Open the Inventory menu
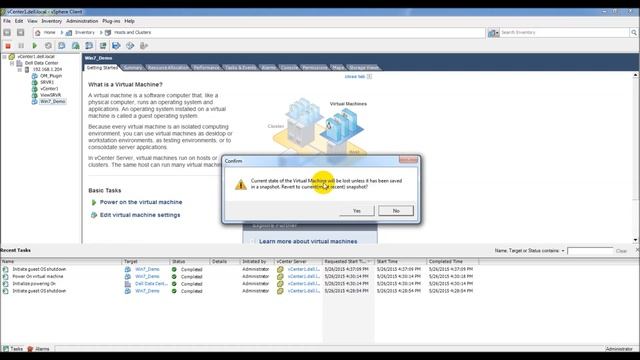Screen dimensions: 640x360 [51, 21]
